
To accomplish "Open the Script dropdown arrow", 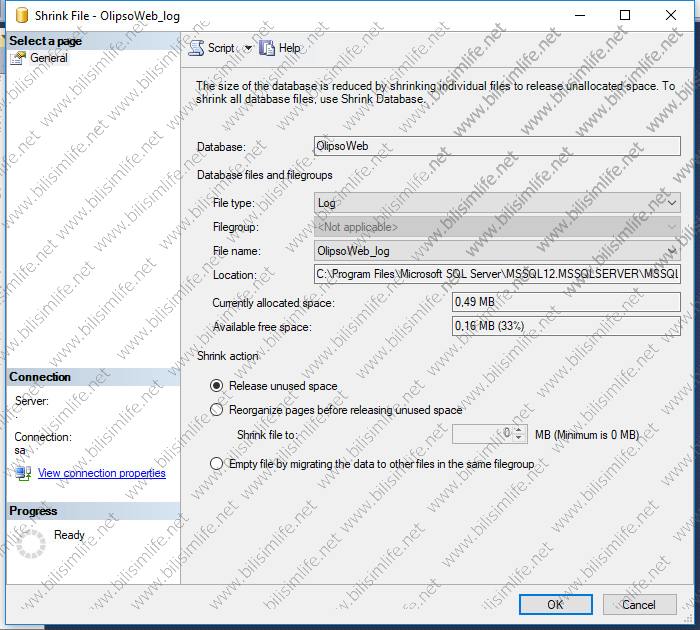I will pos(248,48).
